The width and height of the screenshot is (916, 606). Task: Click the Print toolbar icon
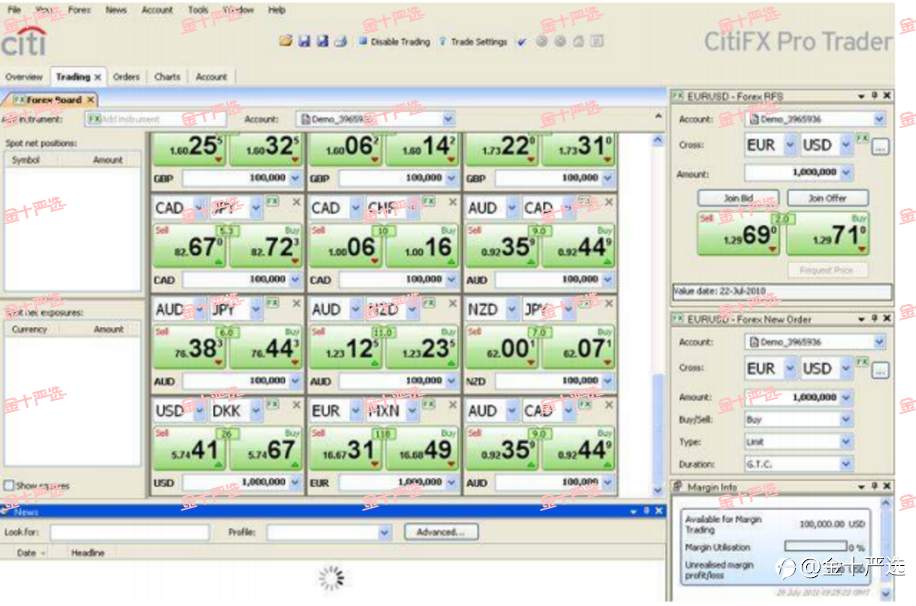tap(341, 41)
